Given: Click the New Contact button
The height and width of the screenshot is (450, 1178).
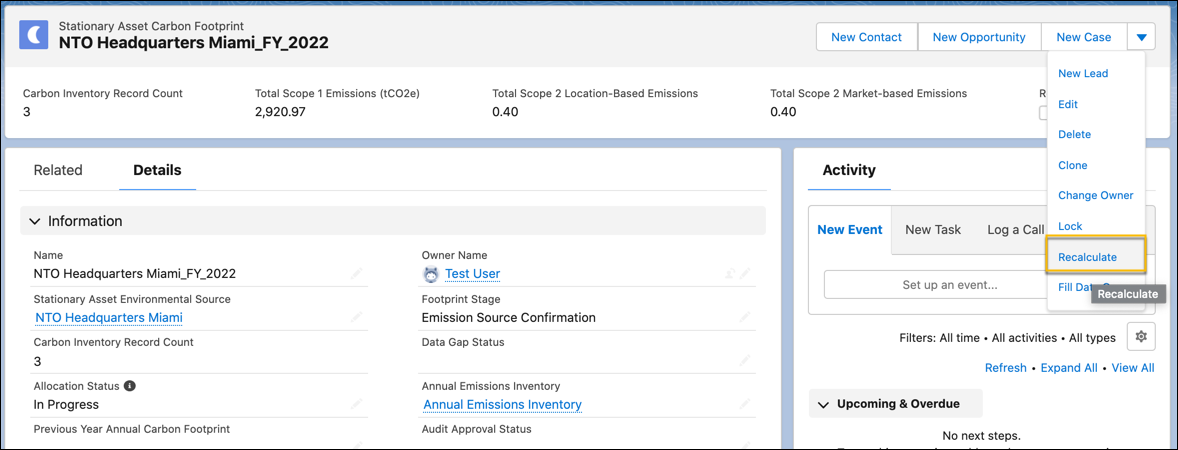Looking at the screenshot, I should [867, 37].
